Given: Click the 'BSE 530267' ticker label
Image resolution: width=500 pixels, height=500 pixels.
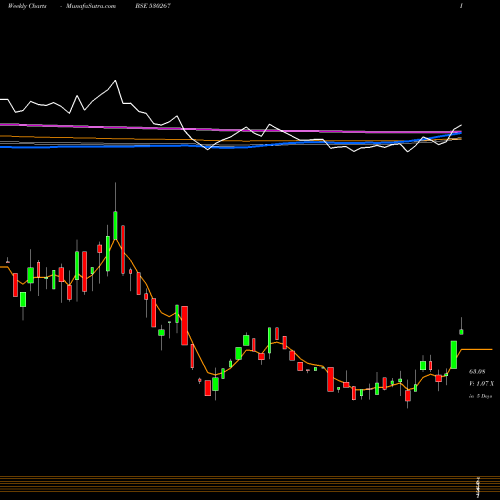Looking at the screenshot, I should coord(153,6).
